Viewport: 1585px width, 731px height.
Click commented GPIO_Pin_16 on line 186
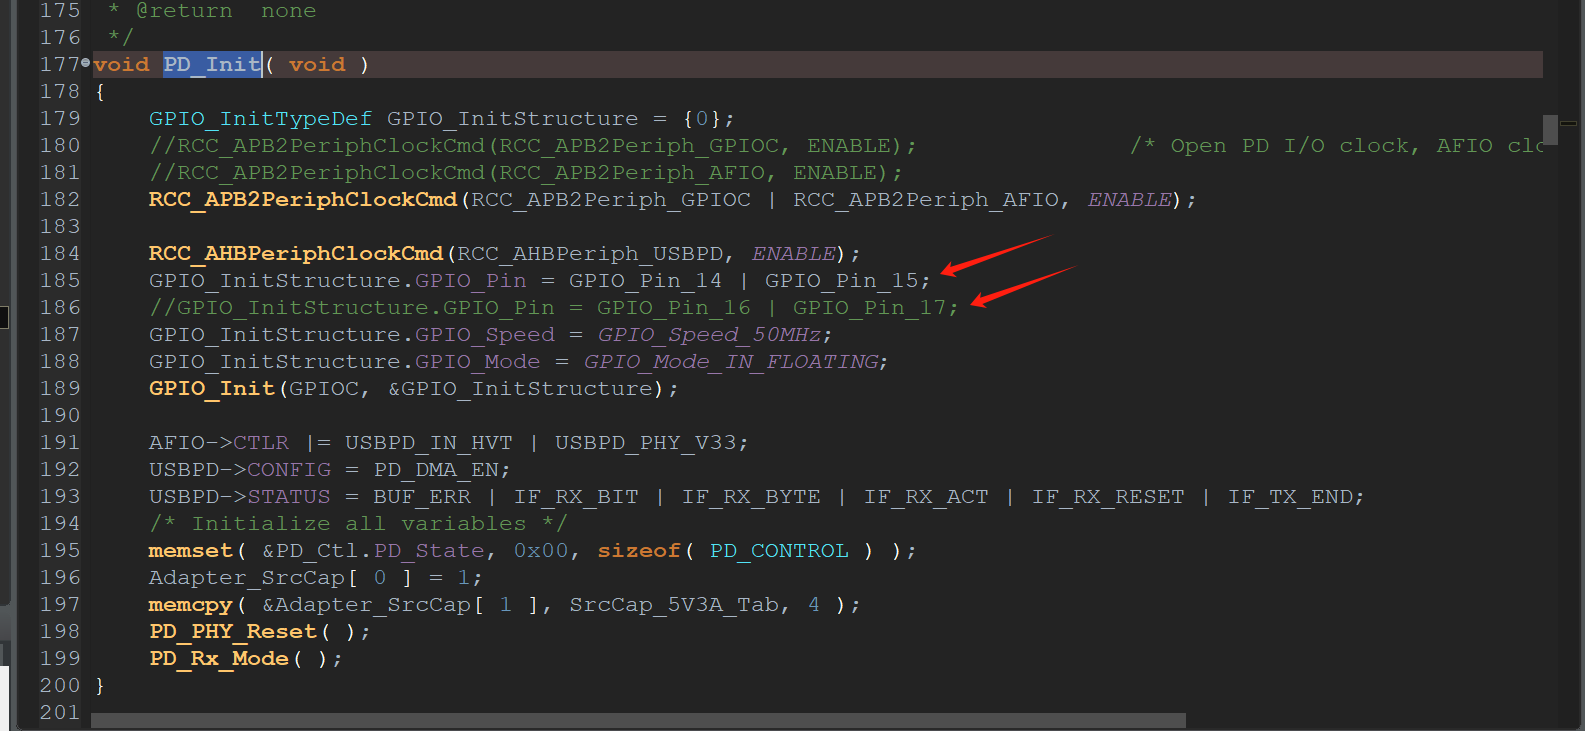(673, 308)
